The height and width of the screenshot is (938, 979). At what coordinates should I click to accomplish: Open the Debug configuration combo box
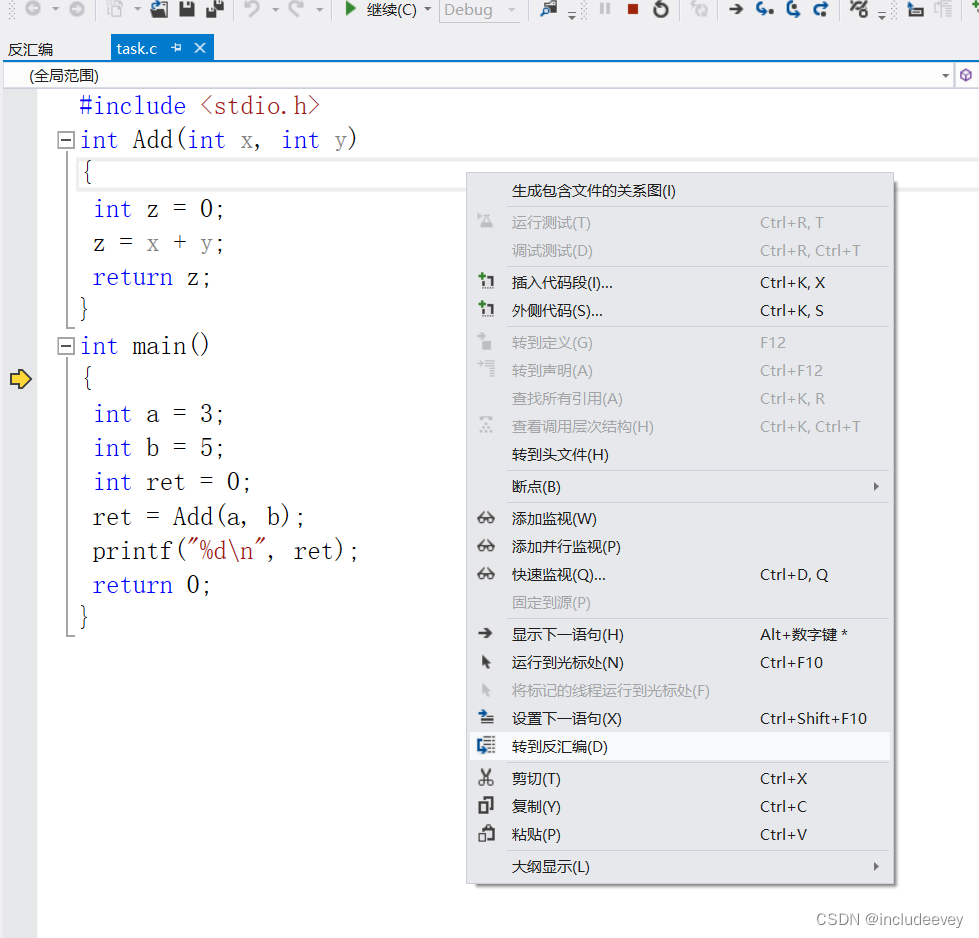pos(479,10)
